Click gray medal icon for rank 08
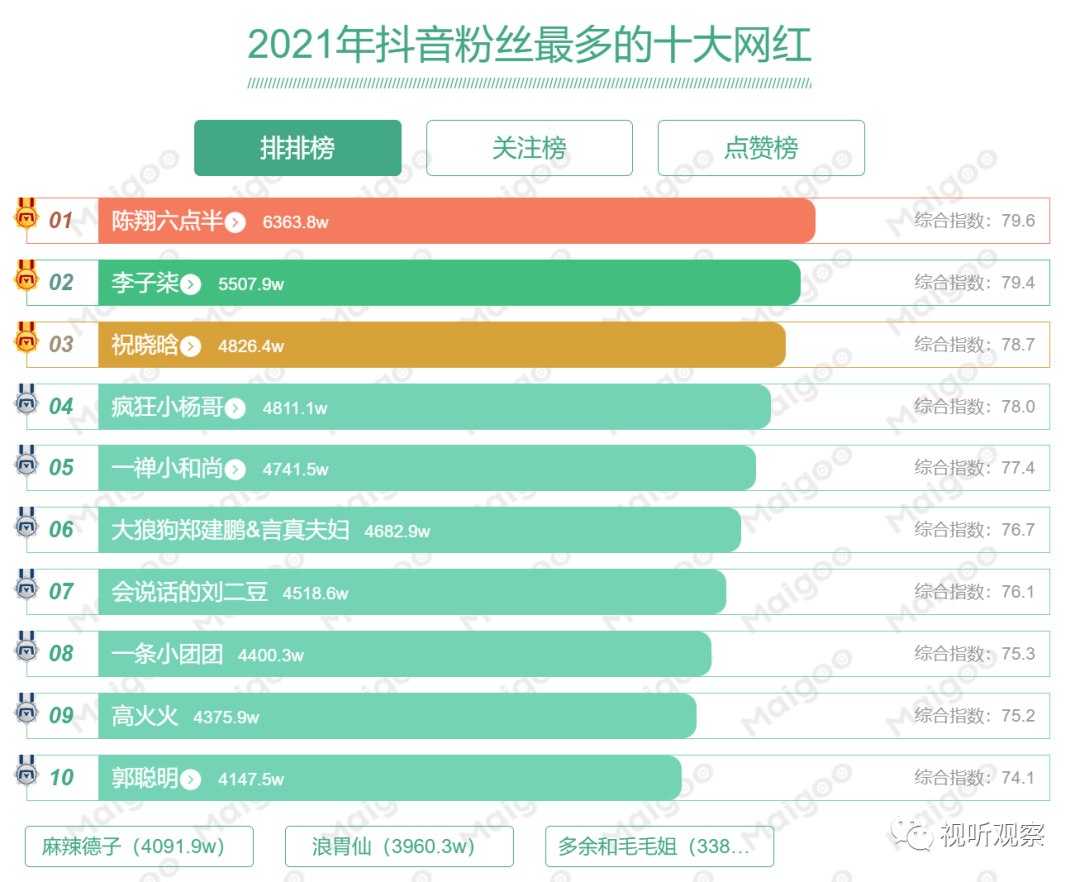The width and height of the screenshot is (1080, 882). click(26, 647)
